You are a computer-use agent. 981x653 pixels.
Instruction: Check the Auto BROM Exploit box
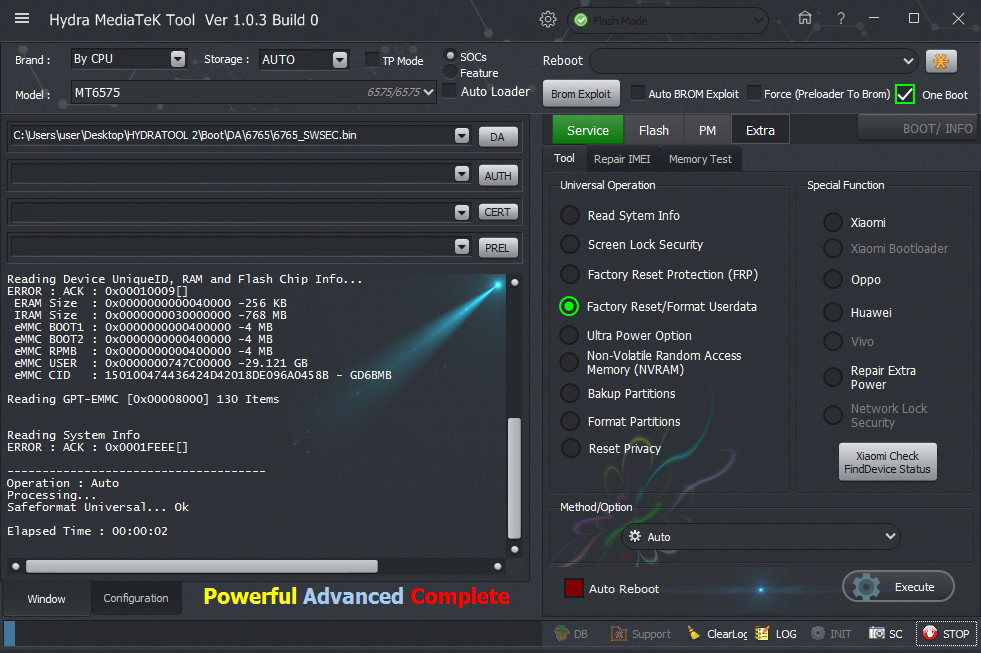pos(638,93)
